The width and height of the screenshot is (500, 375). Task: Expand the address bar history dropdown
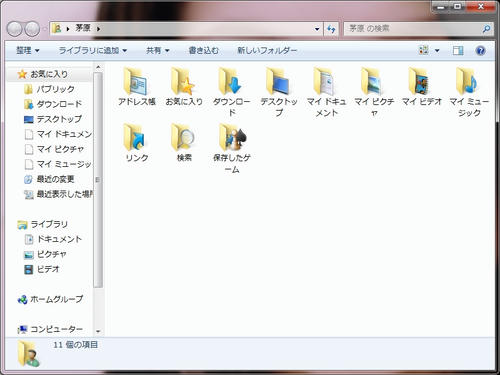click(x=317, y=29)
